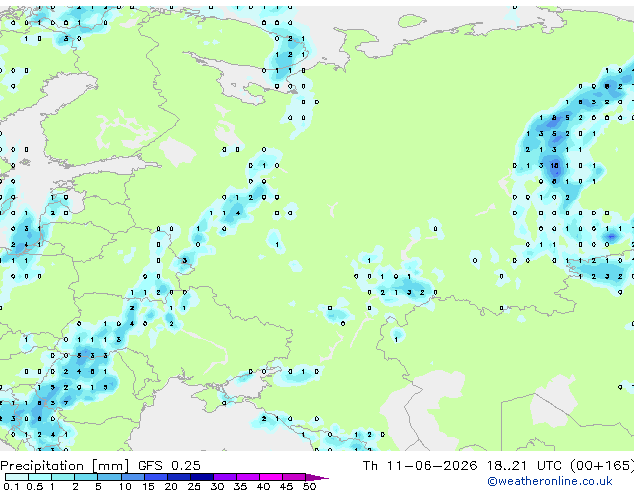Click the '45' legend scale label

286,486
